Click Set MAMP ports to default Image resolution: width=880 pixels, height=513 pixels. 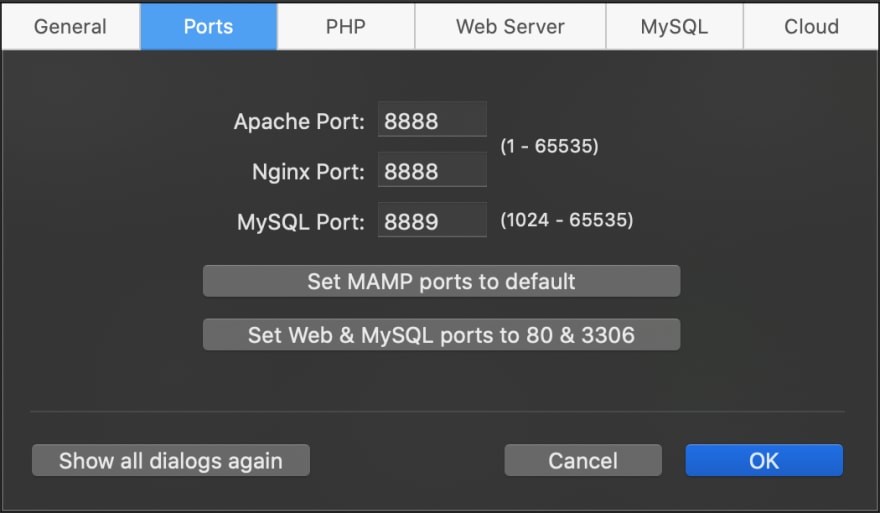pyautogui.click(x=442, y=281)
